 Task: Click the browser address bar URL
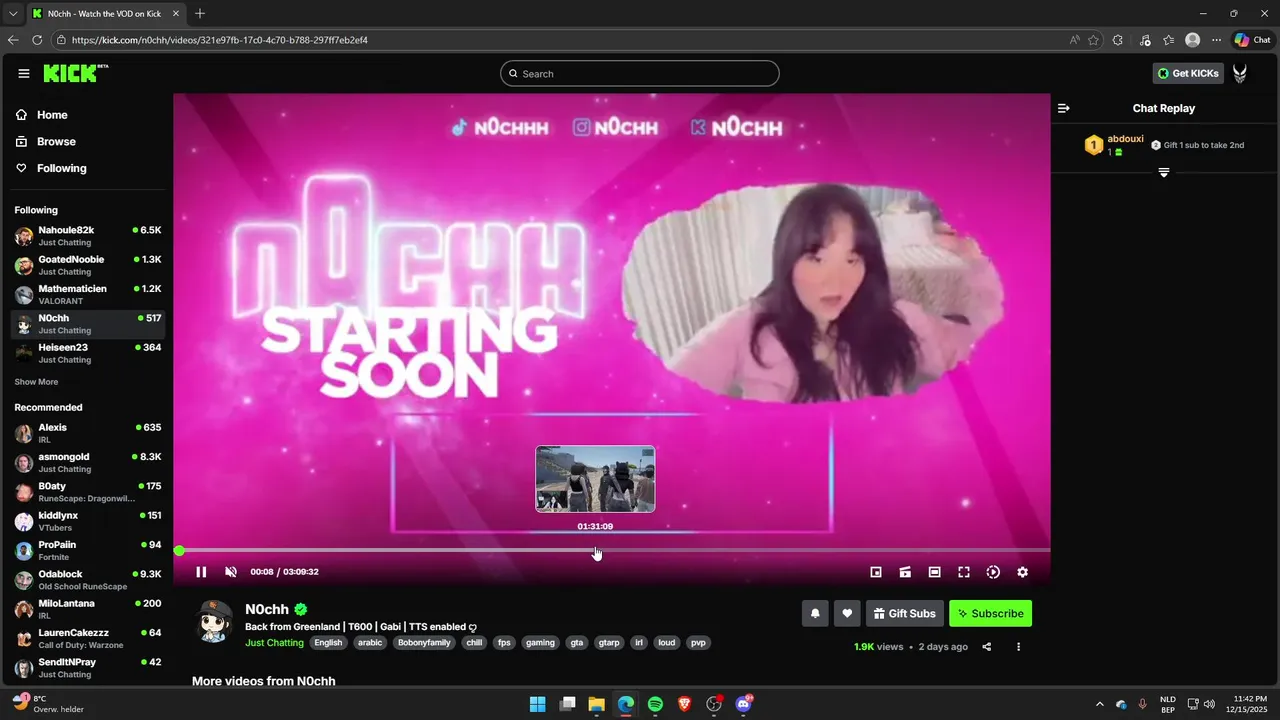point(220,40)
